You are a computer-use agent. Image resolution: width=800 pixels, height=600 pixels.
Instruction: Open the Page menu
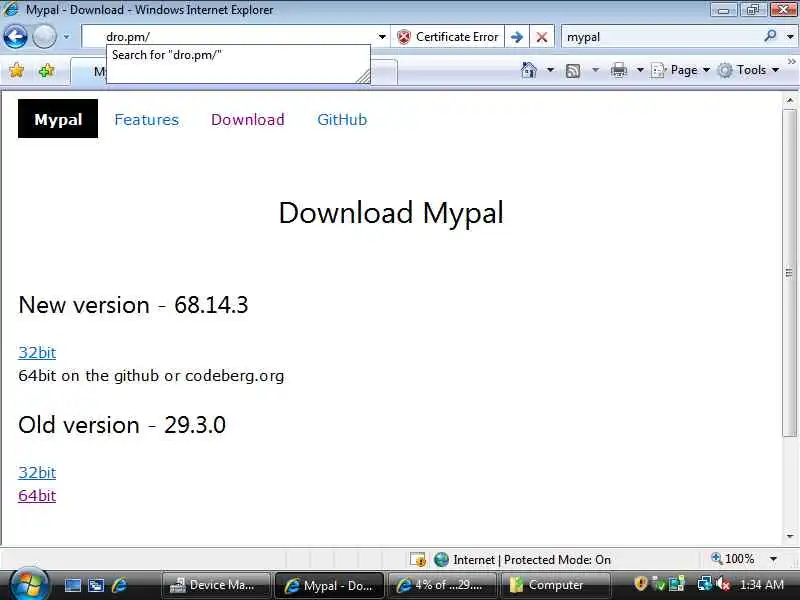tap(681, 70)
